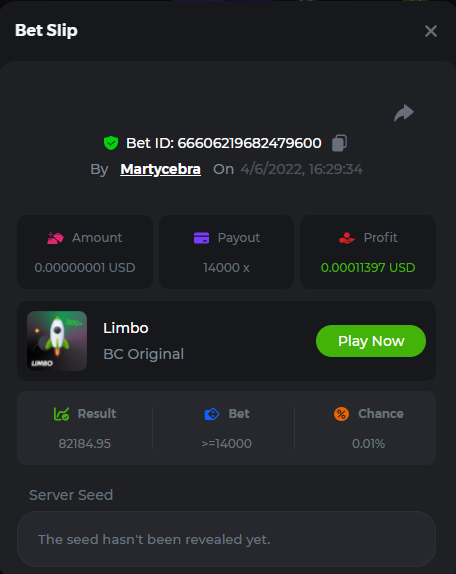Click the green verified shield icon
456x574 pixels.
[111, 143]
